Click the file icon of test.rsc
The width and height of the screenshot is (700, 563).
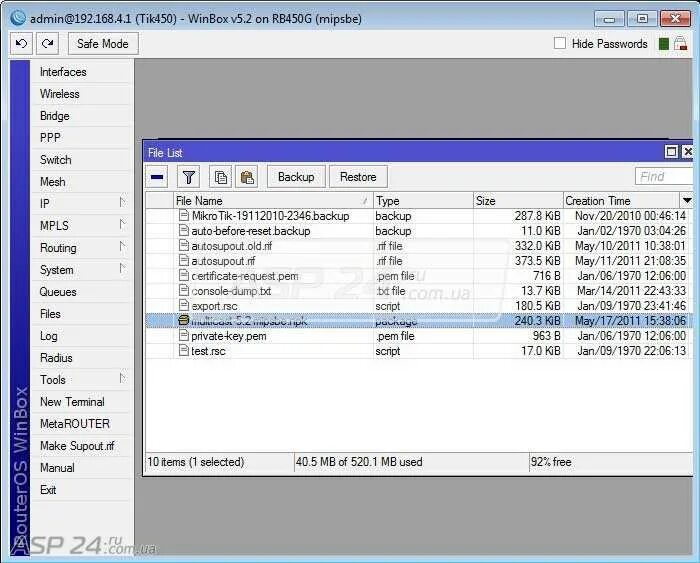tap(183, 350)
